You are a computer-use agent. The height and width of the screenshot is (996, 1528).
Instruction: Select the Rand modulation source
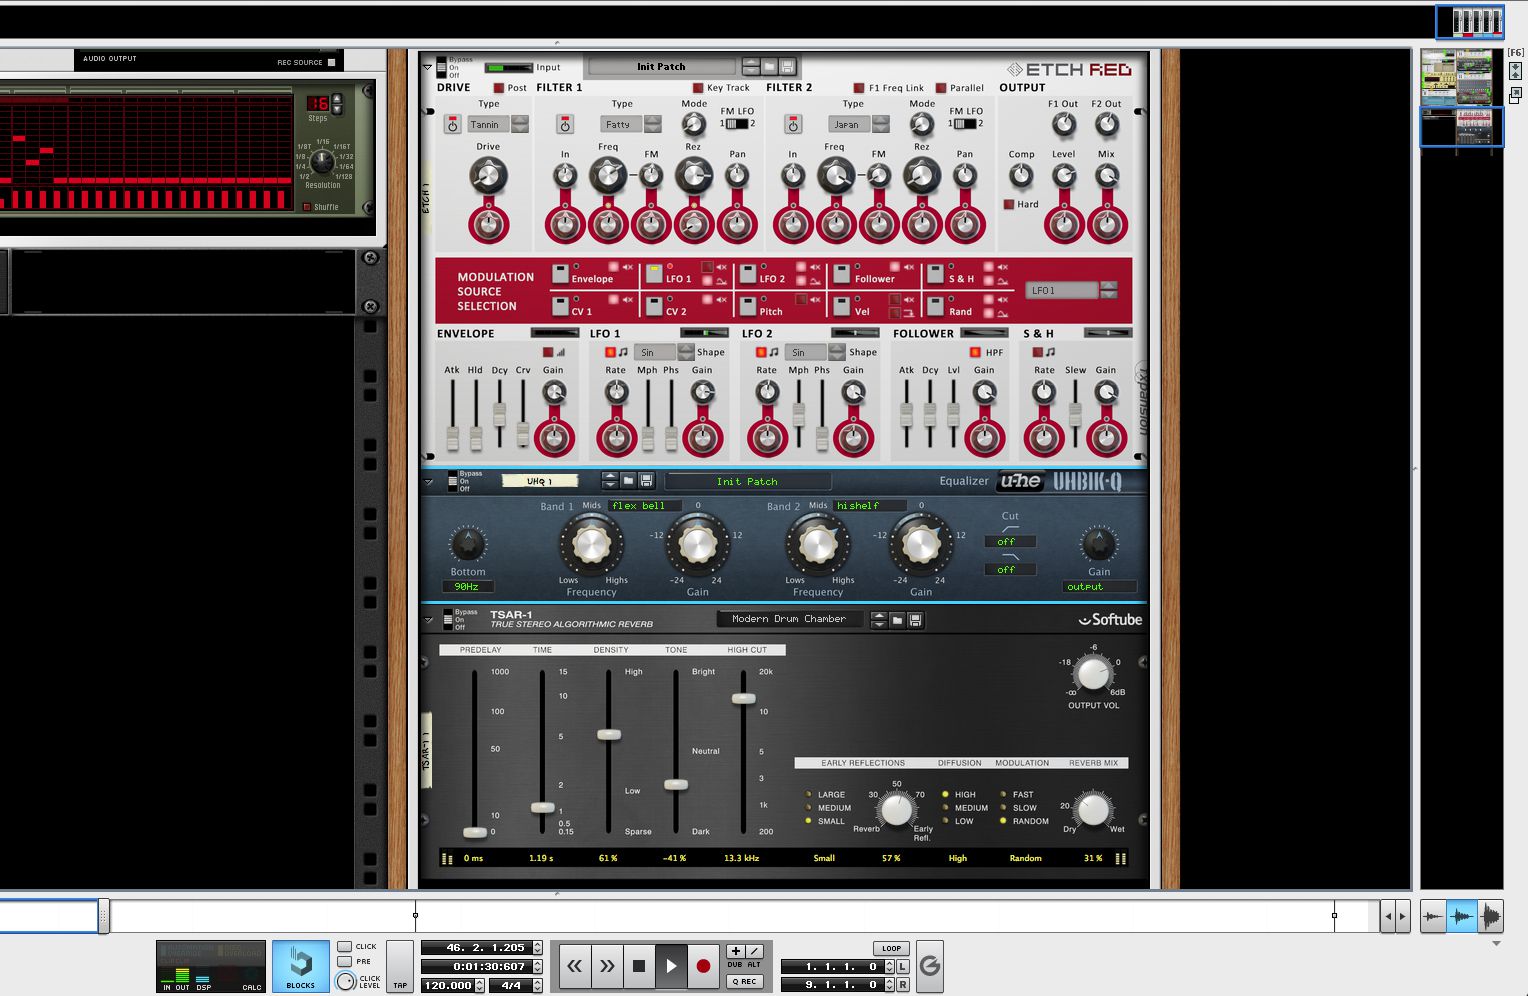point(935,305)
